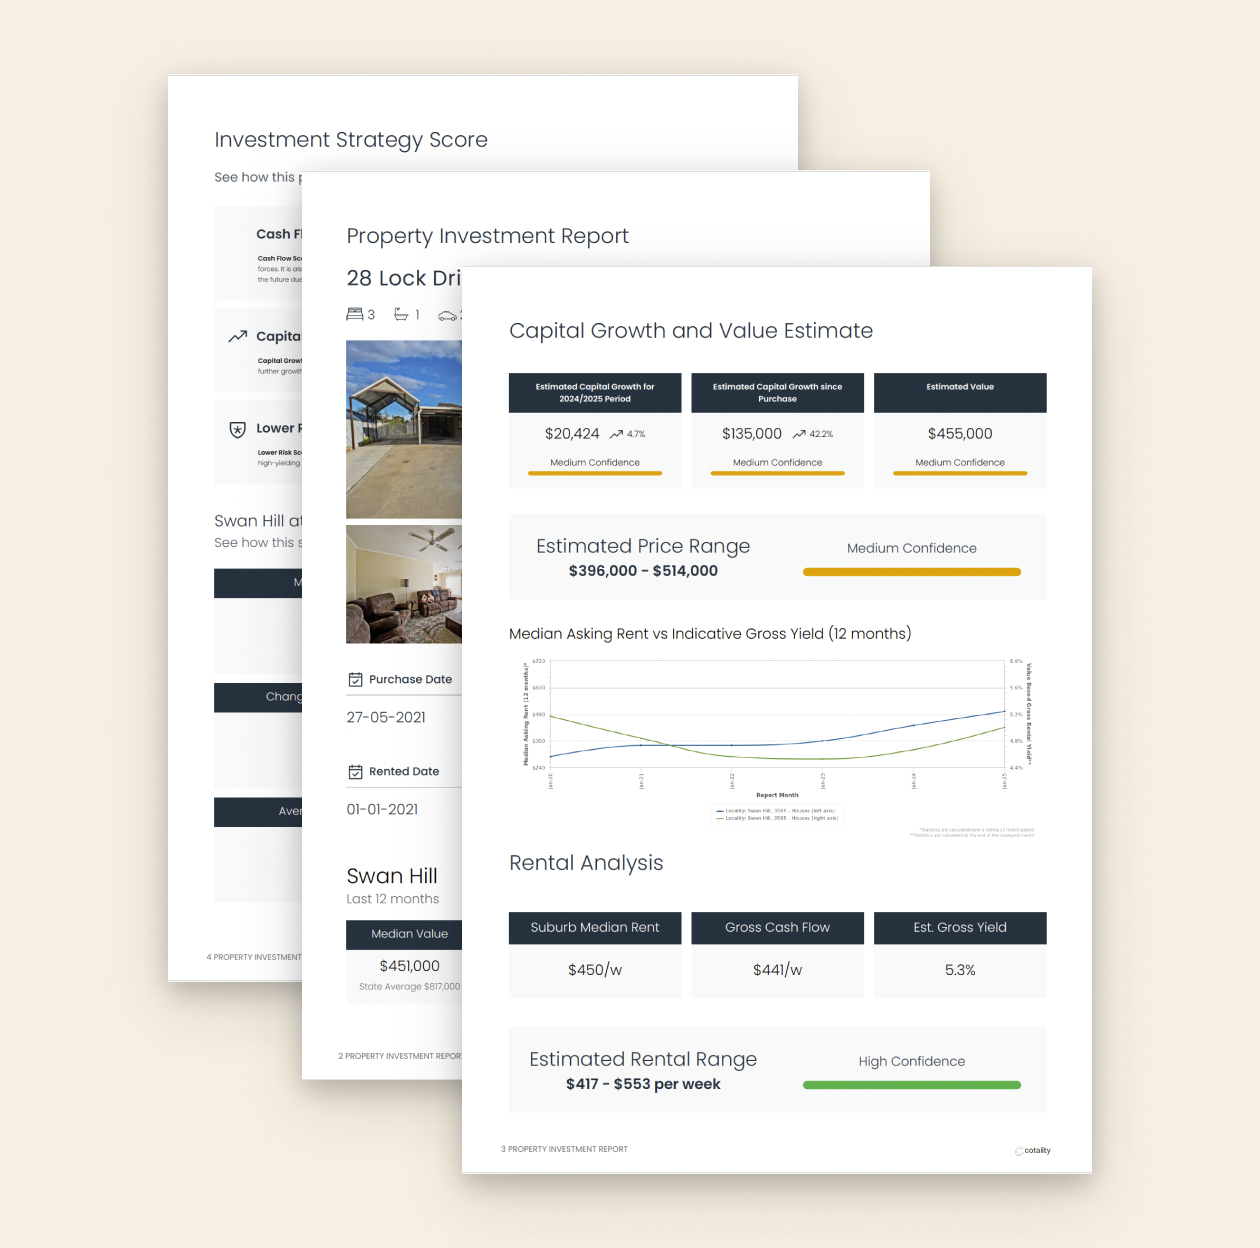Click the yellow Estimated Price Range confidence bar
This screenshot has height=1248, width=1260.
point(911,572)
